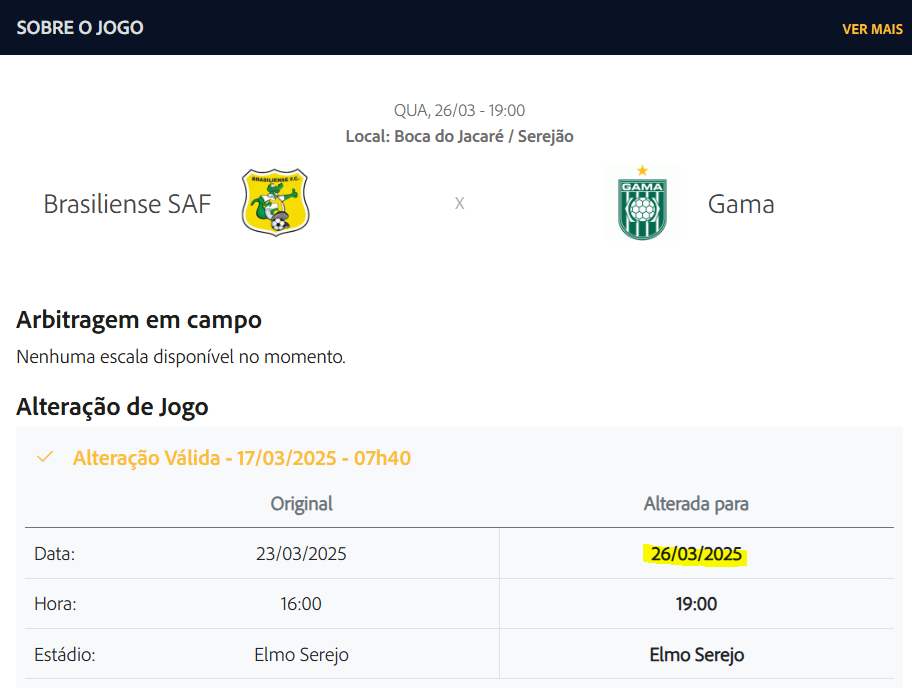Viewport: 912px width, 693px height.
Task: Click the original date 23/03/2025
Action: coord(301,554)
